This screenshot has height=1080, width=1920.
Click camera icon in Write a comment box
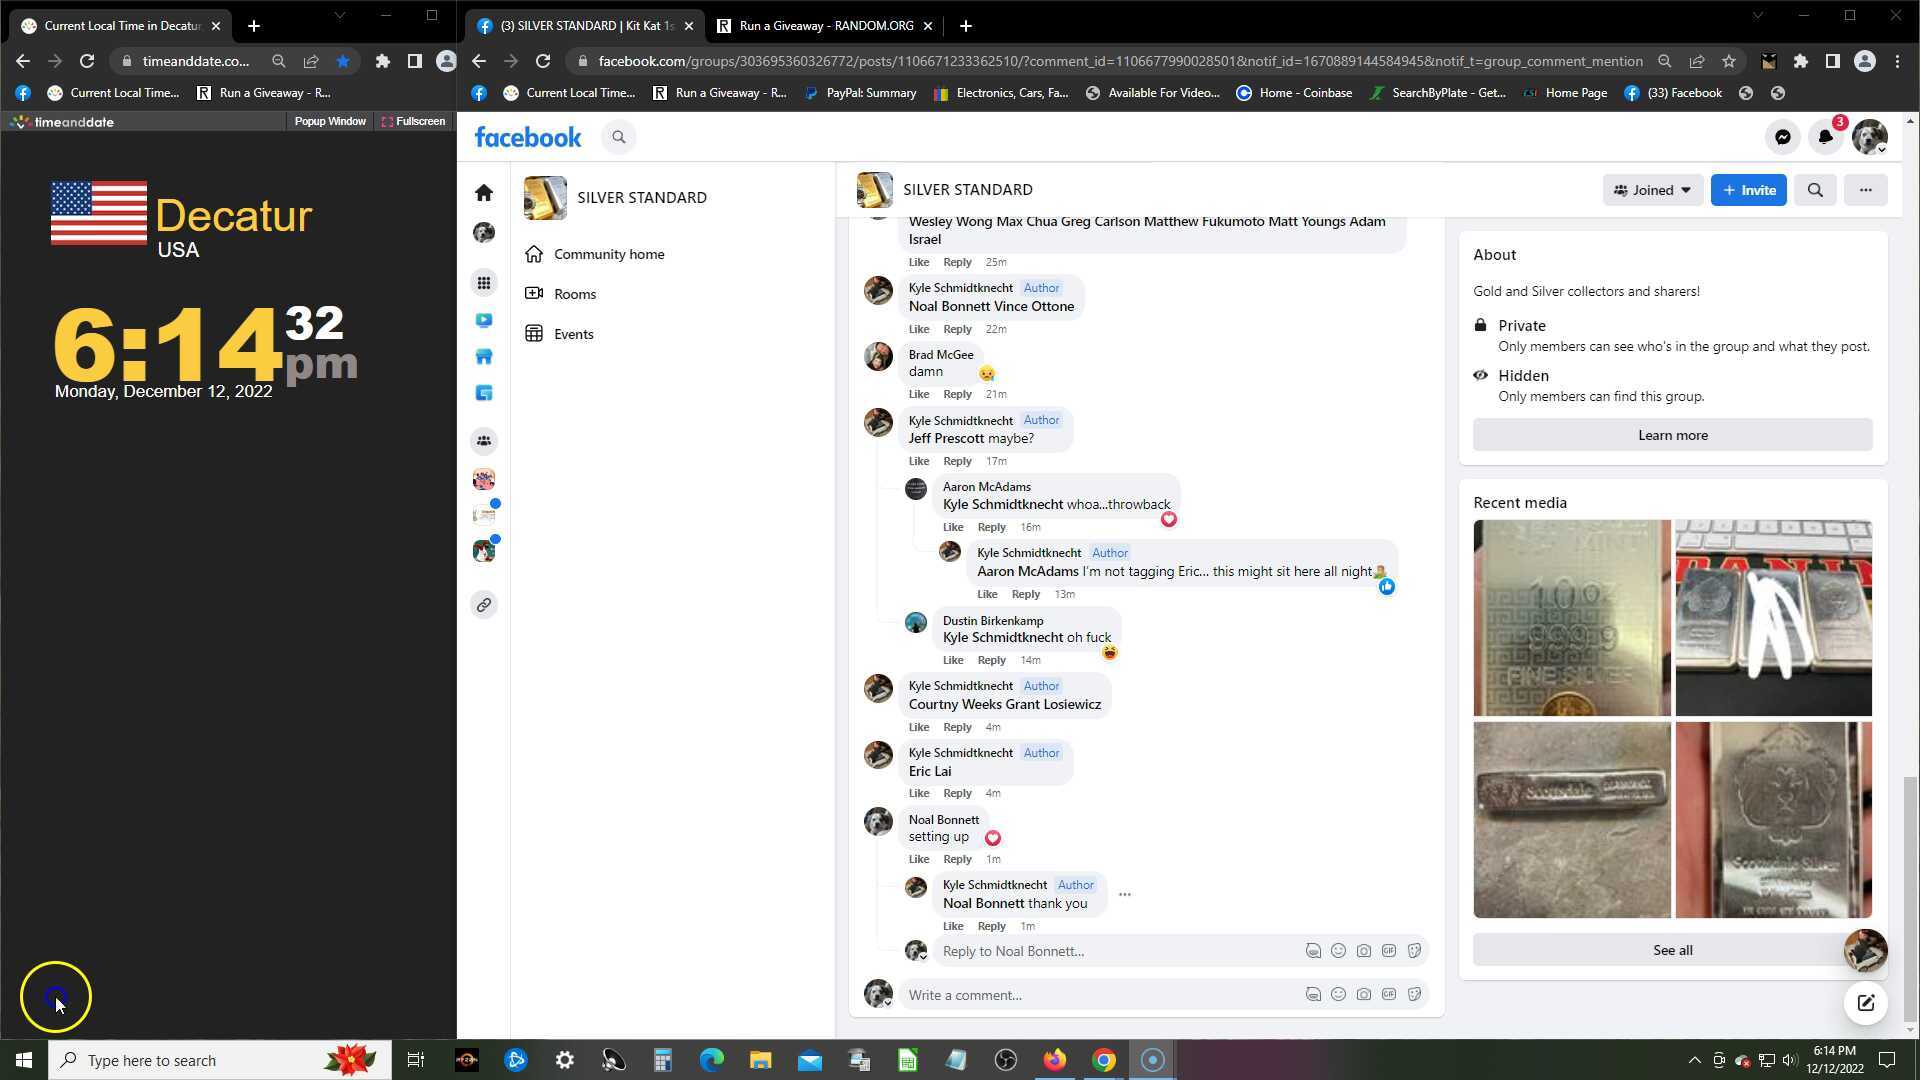click(1363, 995)
